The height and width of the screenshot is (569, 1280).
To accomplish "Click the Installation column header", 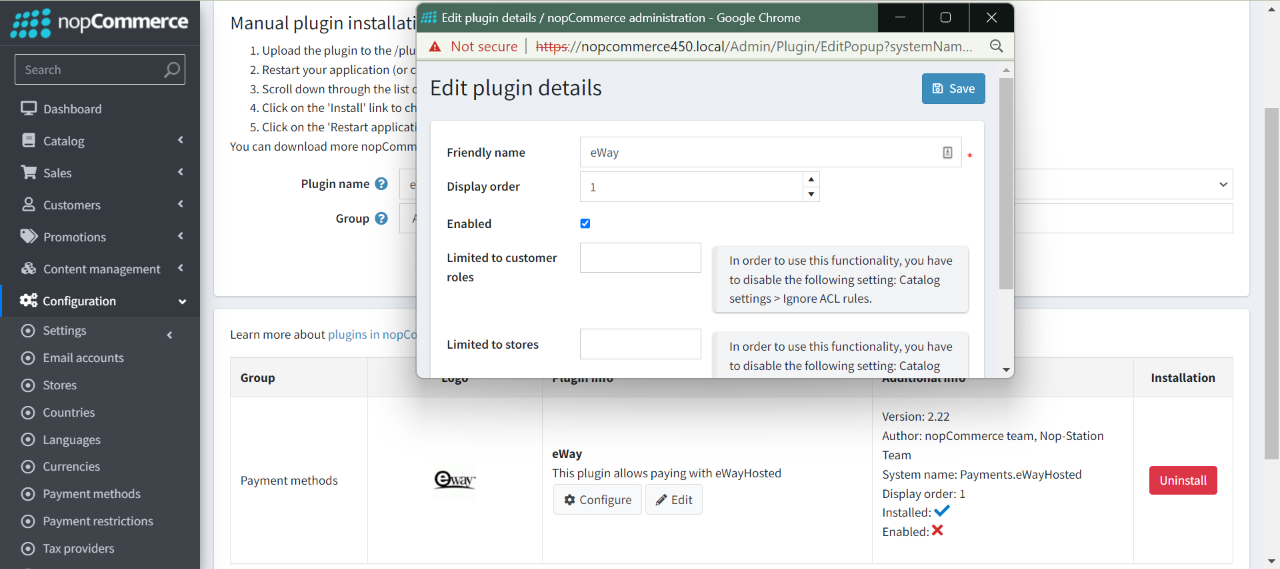I will pos(1183,378).
